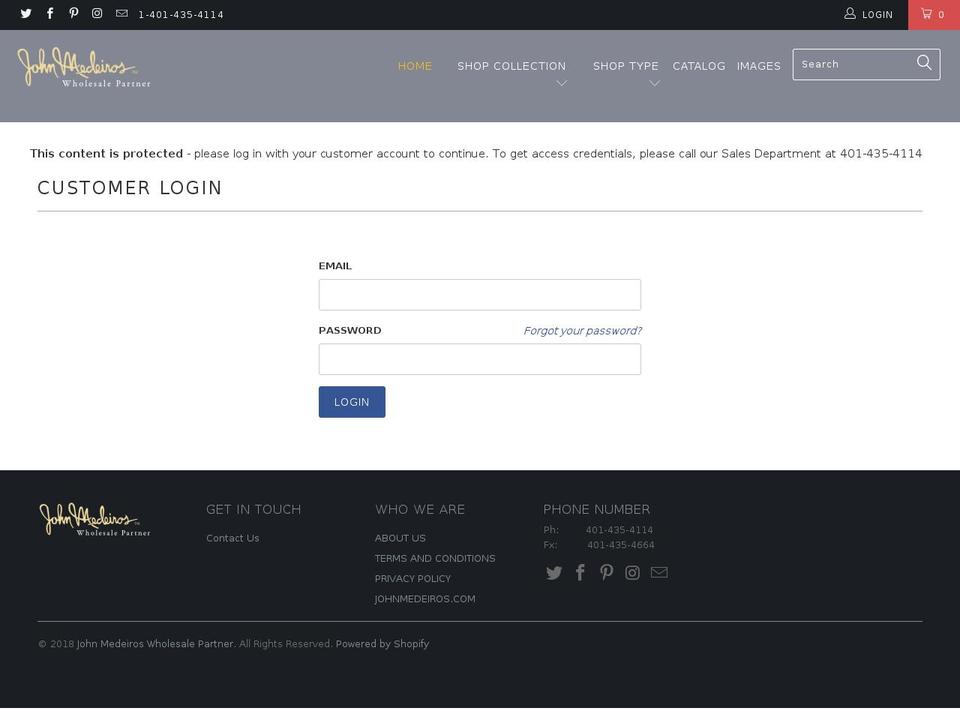The width and height of the screenshot is (960, 720).
Task: Open the Facebook icon in the top bar
Action: tap(50, 13)
